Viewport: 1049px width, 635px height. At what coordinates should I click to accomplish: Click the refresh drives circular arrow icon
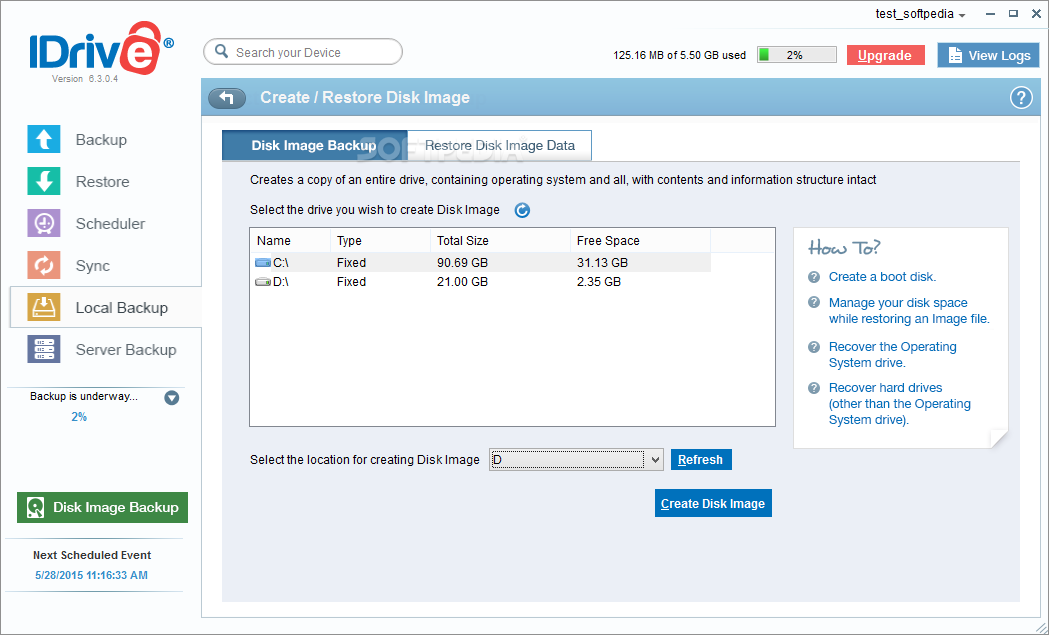click(x=522, y=210)
